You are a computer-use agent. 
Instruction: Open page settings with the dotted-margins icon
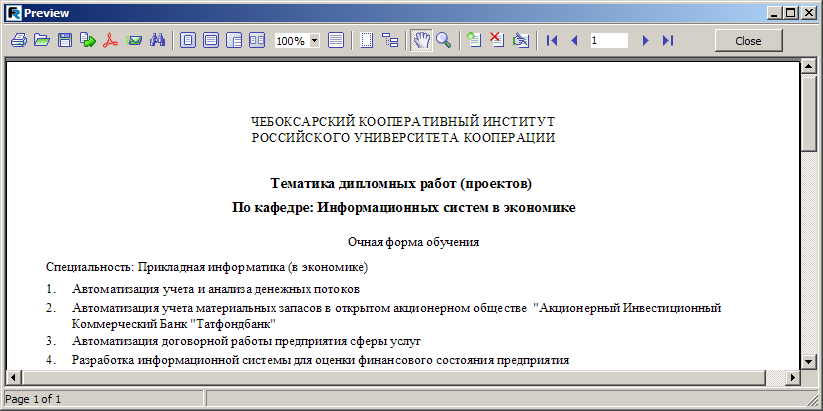click(366, 40)
